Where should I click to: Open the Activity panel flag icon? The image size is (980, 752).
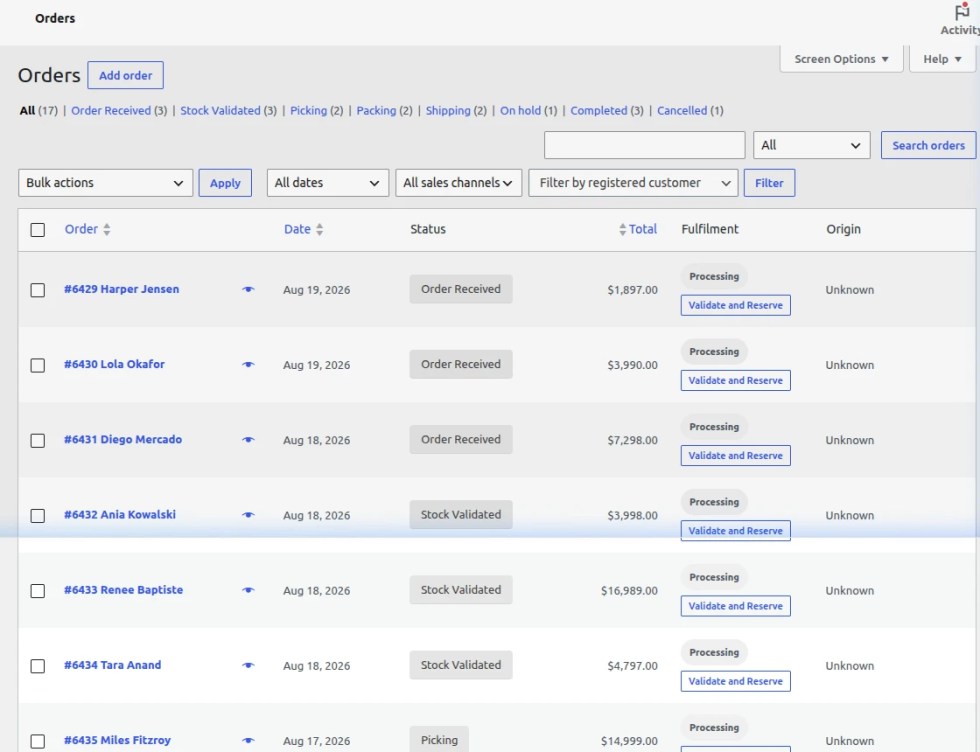pos(962,12)
